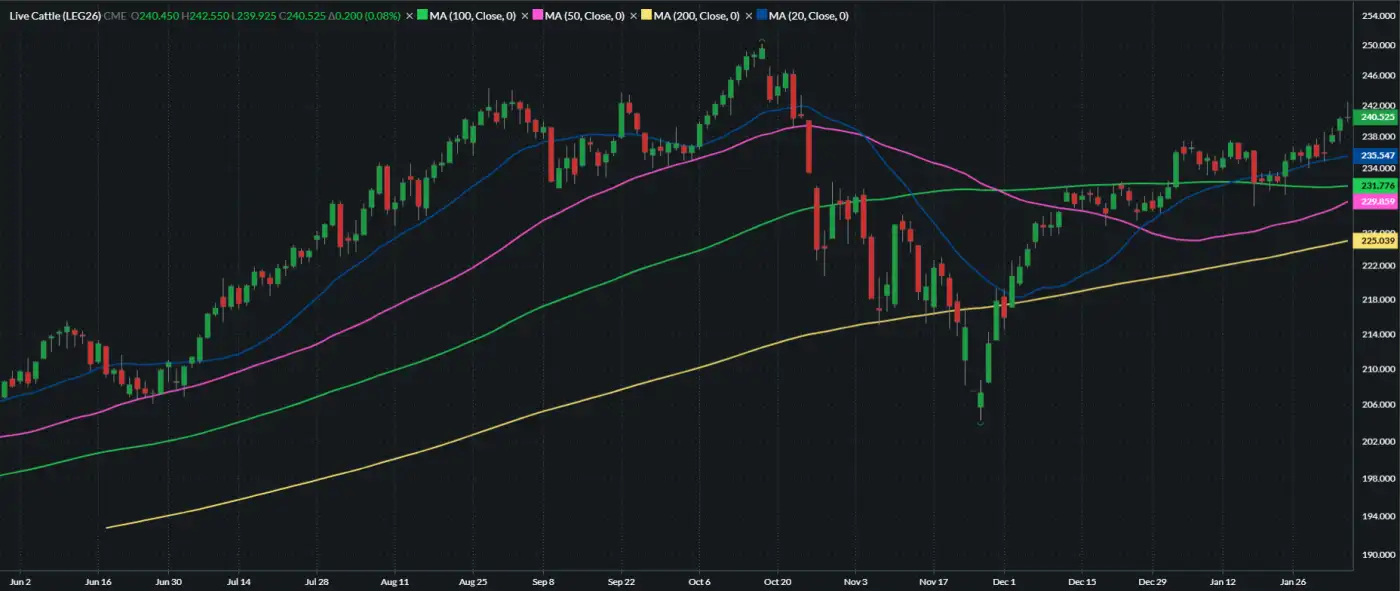This screenshot has height=591, width=1400.
Task: Click the Dec 1 date on time axis
Action: pyautogui.click(x=1004, y=580)
